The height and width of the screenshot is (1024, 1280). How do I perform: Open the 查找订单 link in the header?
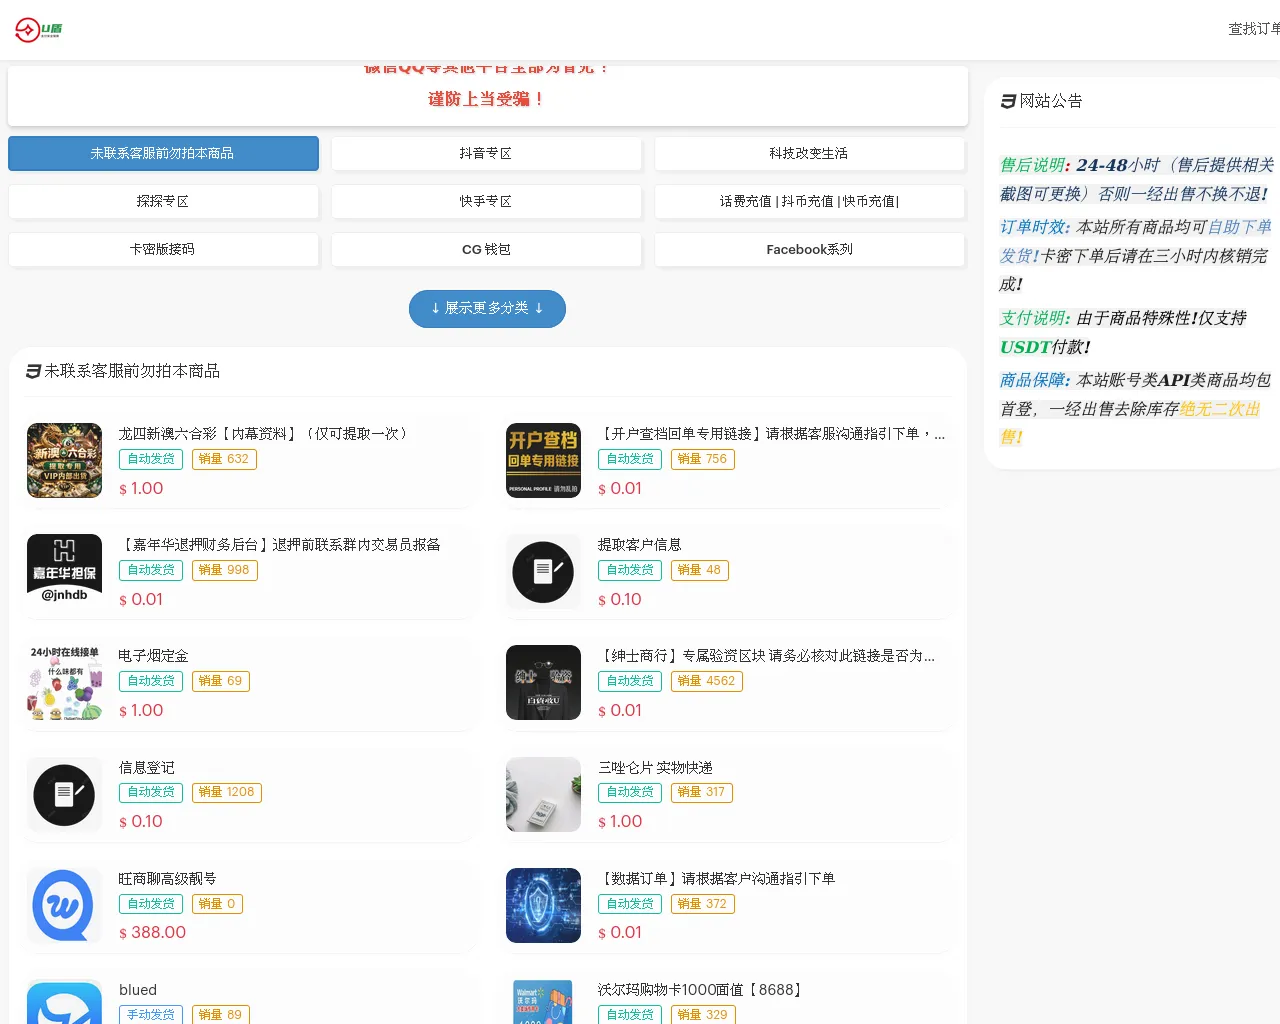(x=1254, y=29)
